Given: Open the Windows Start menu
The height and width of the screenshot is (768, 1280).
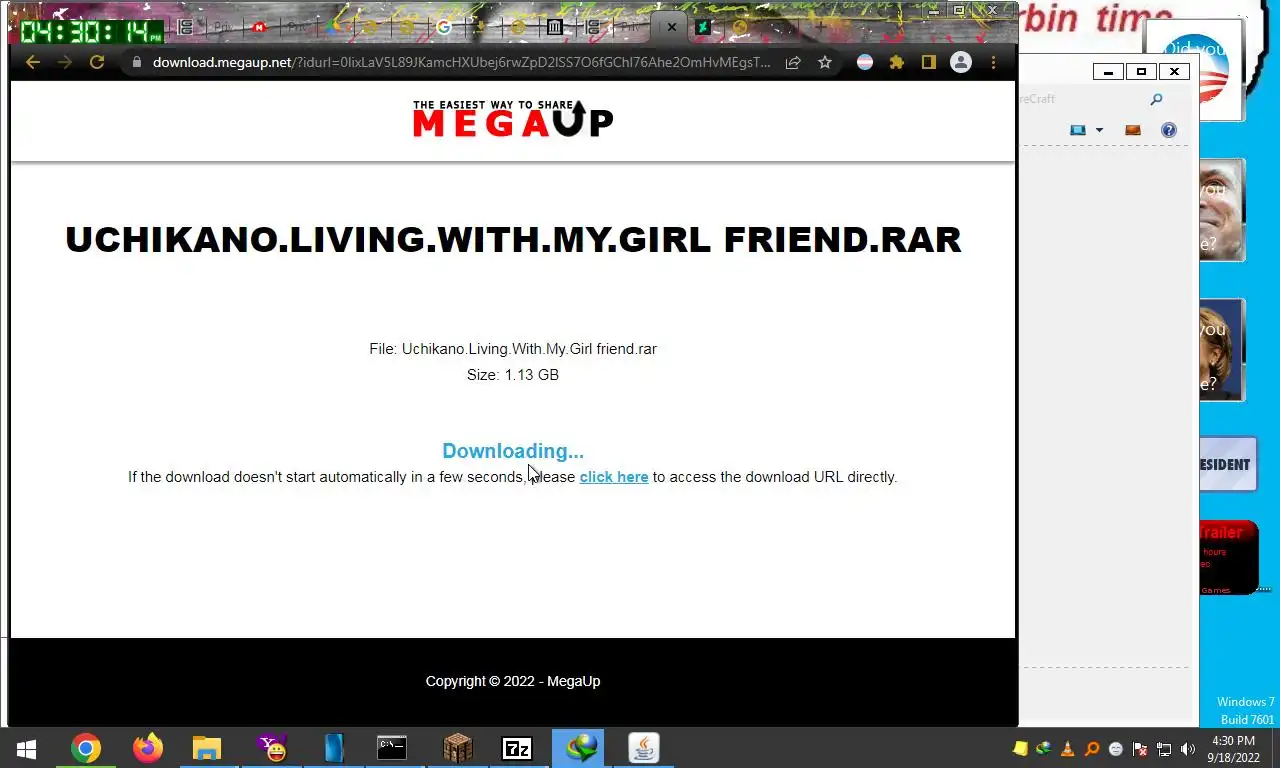Looking at the screenshot, I should pos(26,748).
